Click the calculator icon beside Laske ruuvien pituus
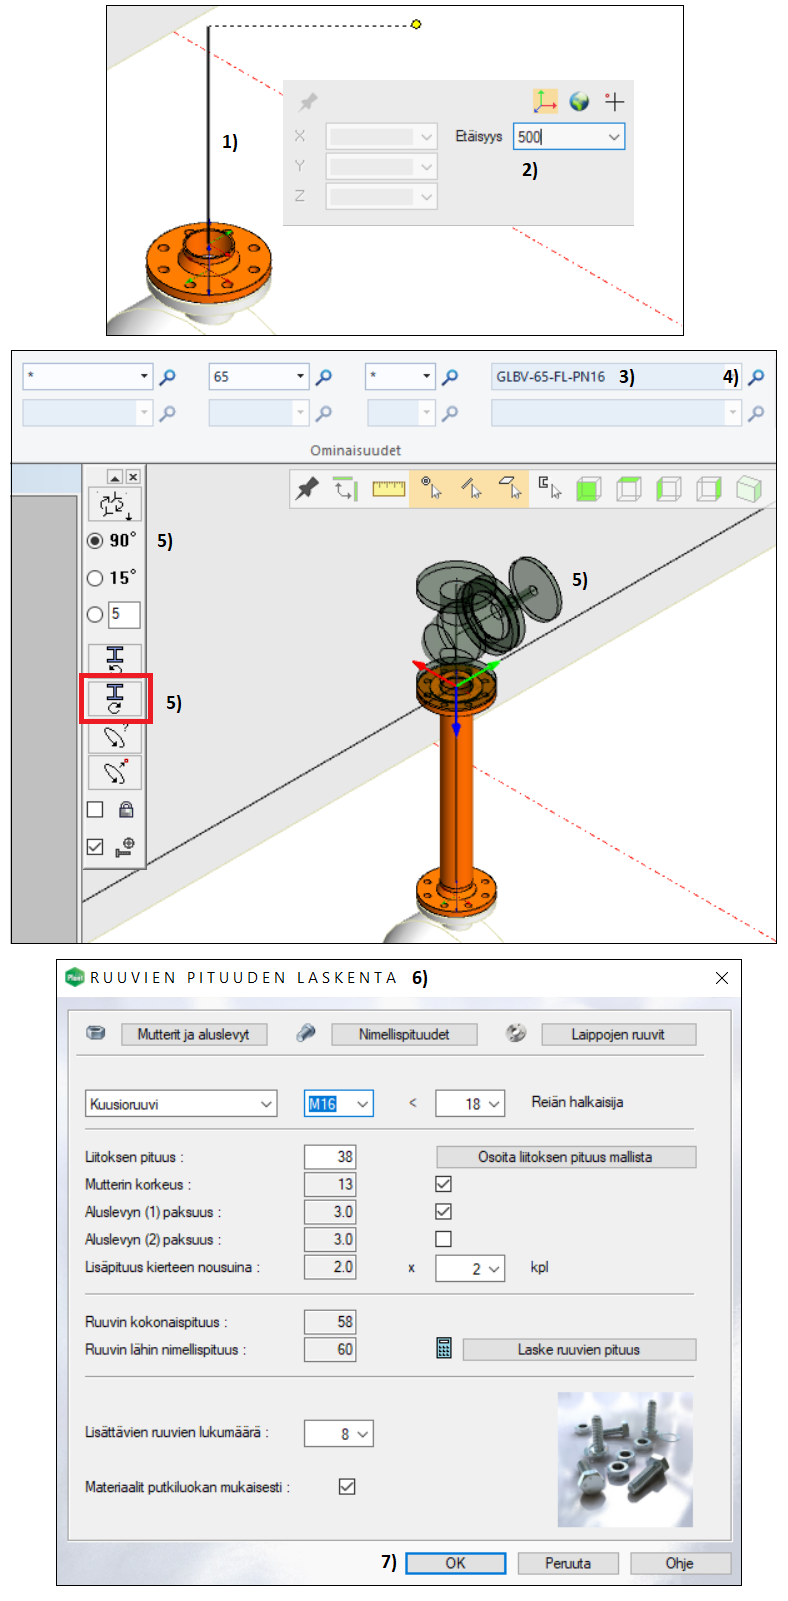Screen dimensions: 788x1601 coord(444,1349)
